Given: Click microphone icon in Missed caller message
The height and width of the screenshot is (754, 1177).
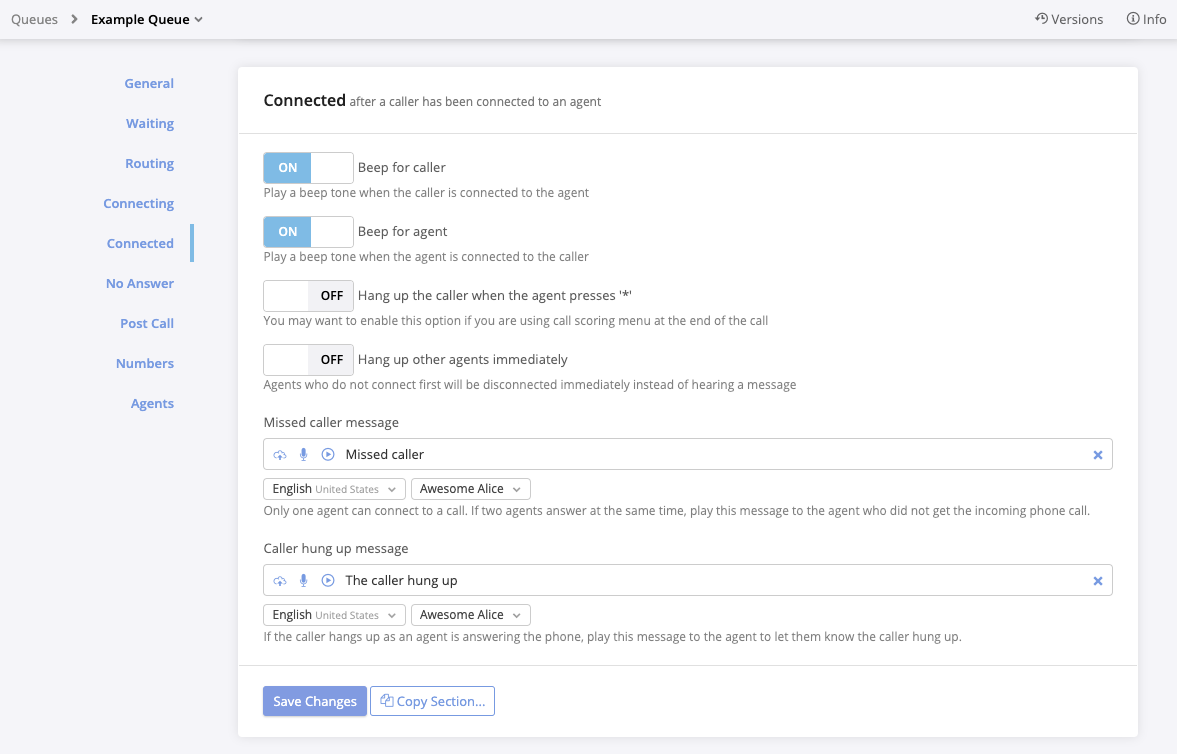Looking at the screenshot, I should click(x=304, y=455).
